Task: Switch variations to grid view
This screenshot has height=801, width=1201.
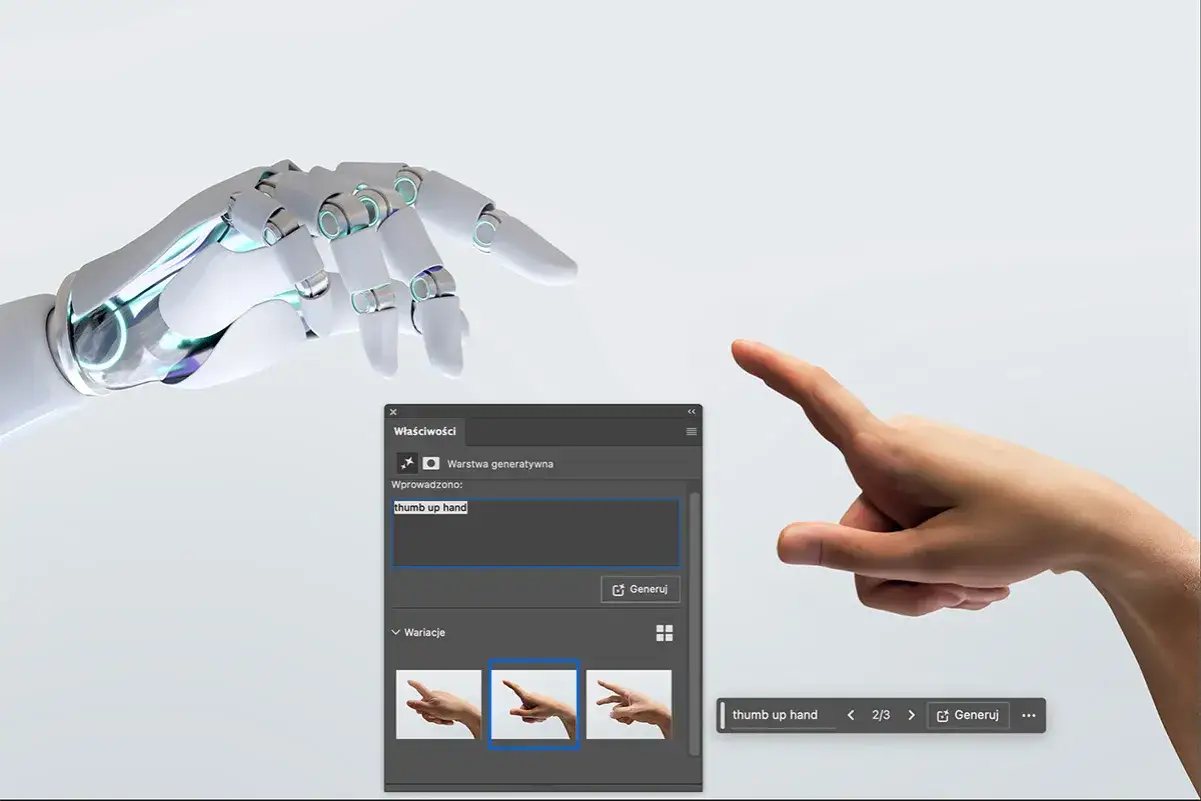Action: point(664,633)
